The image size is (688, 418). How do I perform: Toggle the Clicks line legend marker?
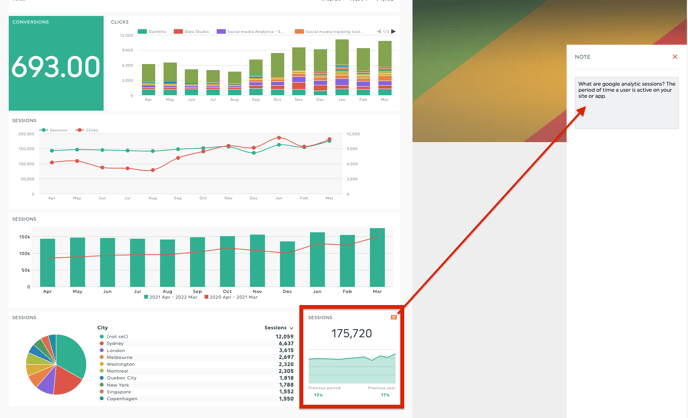click(x=87, y=130)
